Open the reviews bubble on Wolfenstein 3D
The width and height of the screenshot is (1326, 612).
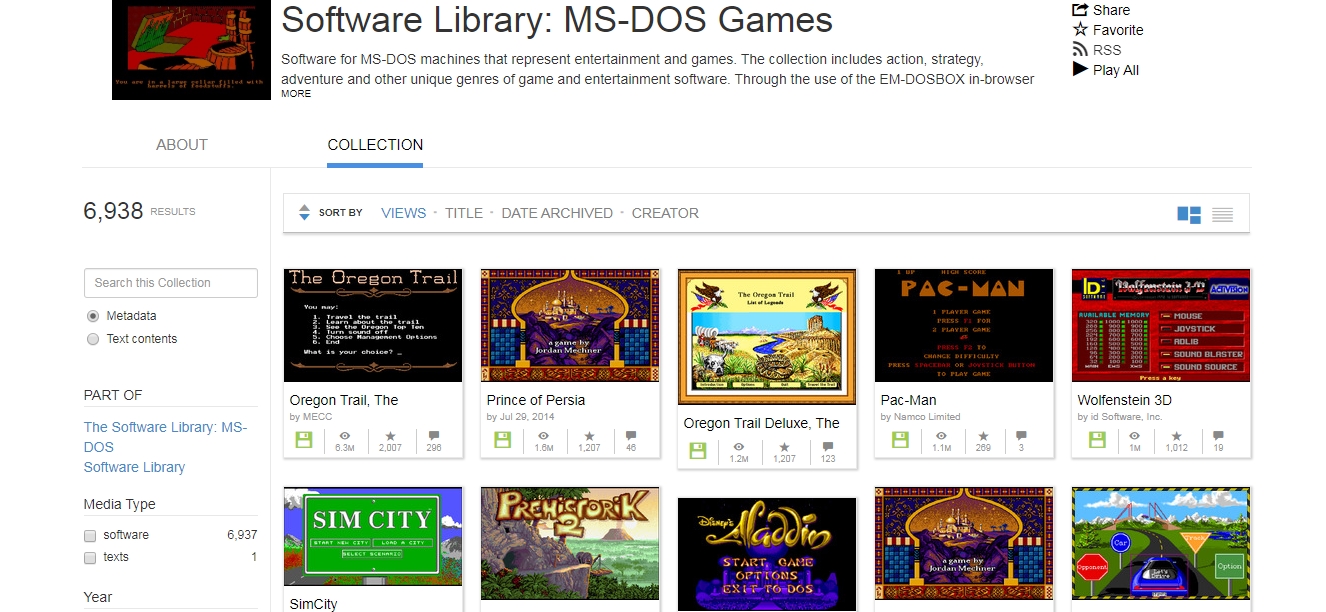coord(1218,437)
